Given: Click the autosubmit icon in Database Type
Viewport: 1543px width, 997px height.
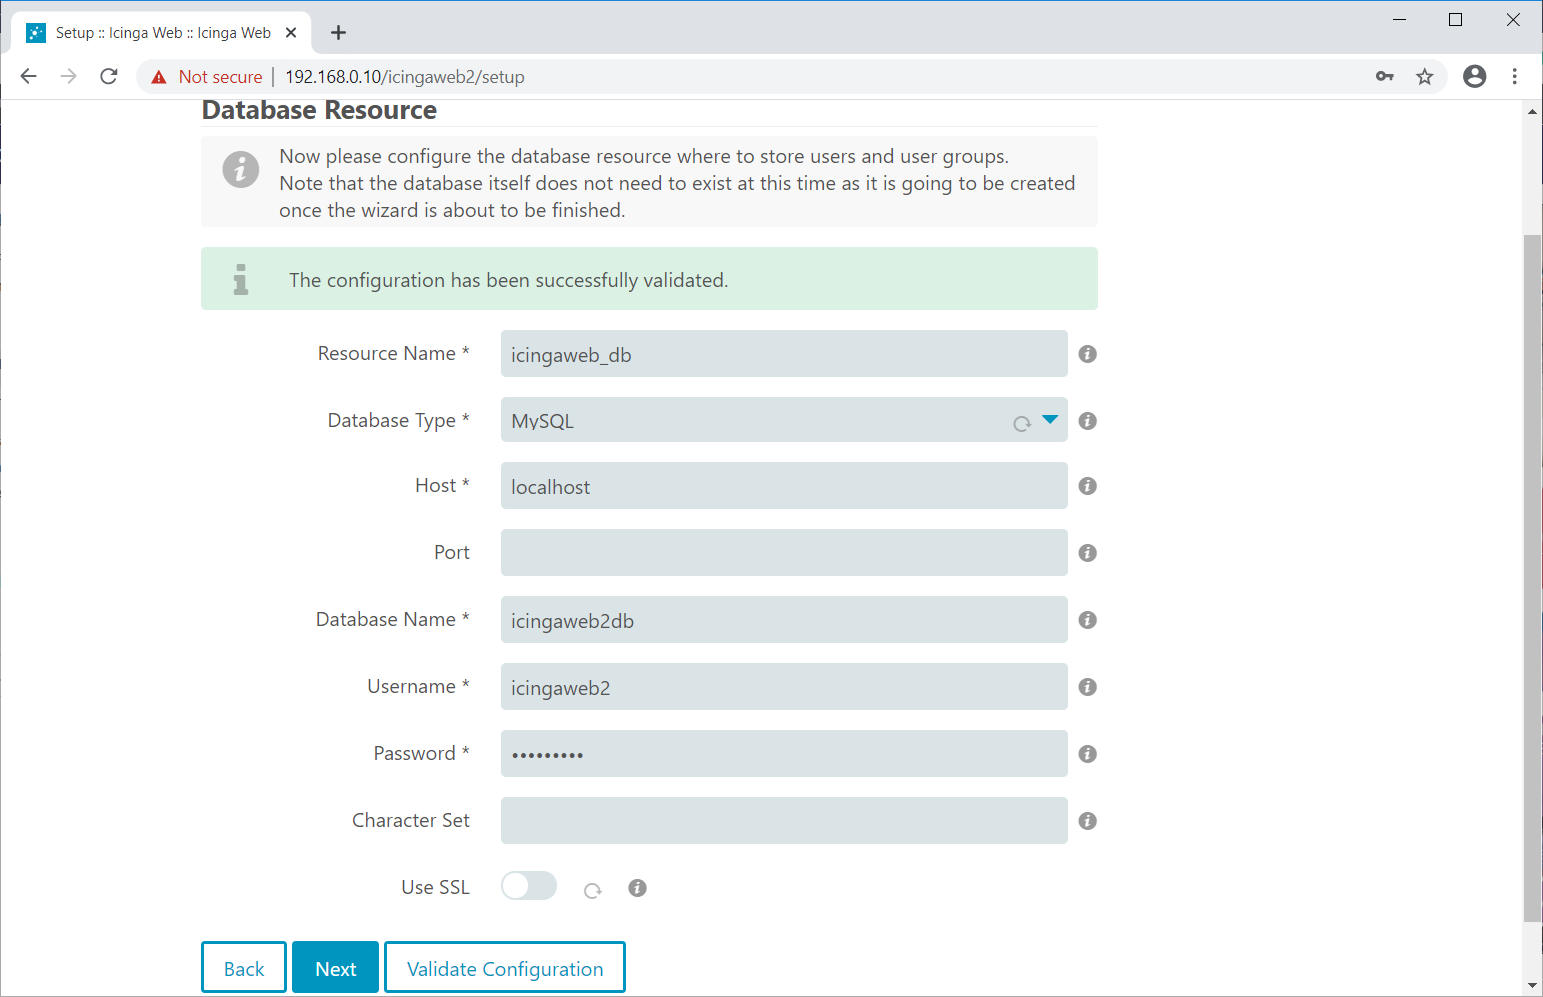Looking at the screenshot, I should pos(1022,424).
